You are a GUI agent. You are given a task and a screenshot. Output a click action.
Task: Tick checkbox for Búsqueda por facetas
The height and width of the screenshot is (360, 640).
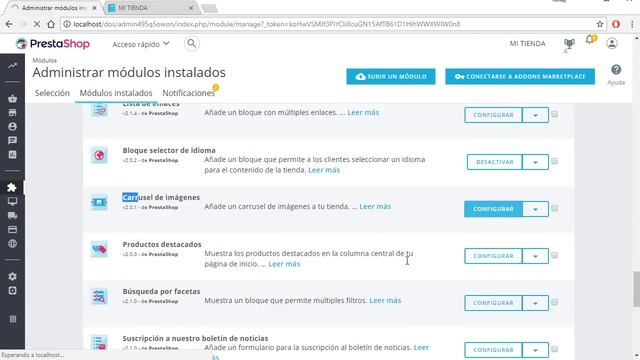(554, 302)
